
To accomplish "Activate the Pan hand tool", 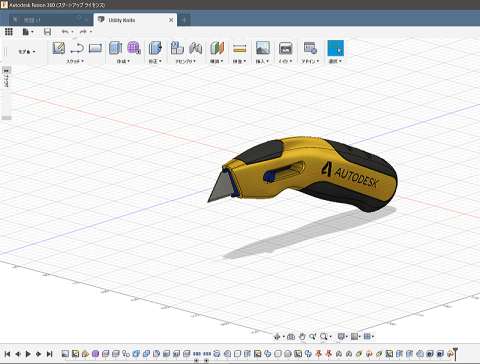I will tap(302, 337).
